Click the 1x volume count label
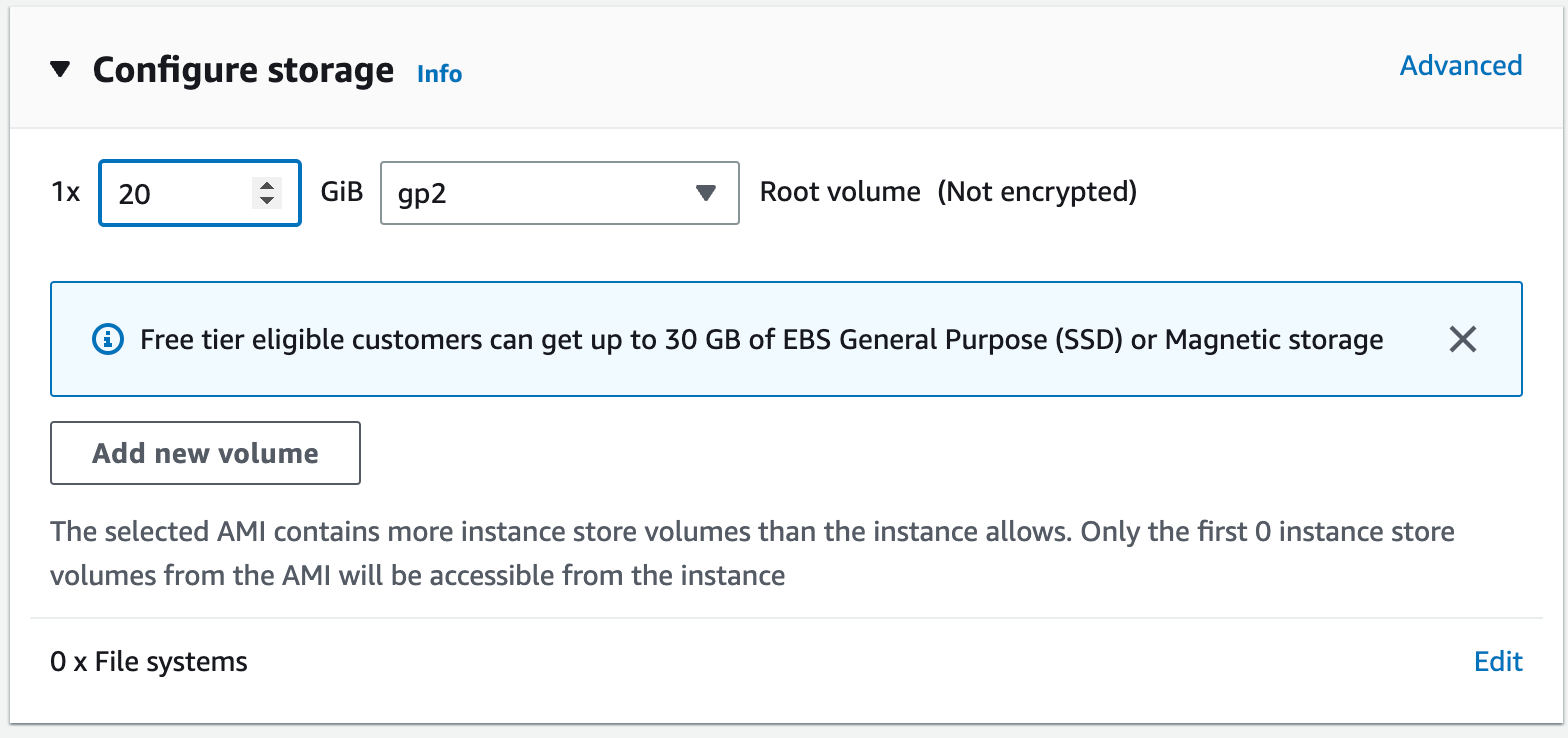The image size is (1568, 738). pos(65,192)
